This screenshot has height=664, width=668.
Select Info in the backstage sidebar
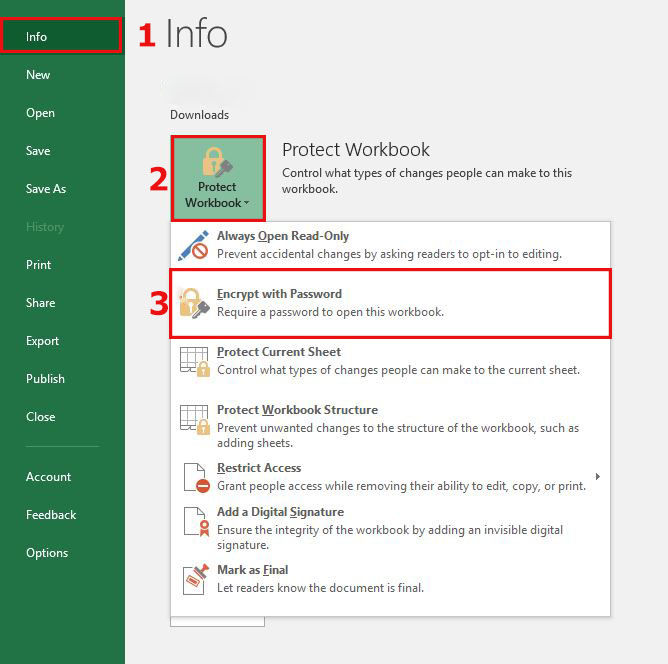37,37
